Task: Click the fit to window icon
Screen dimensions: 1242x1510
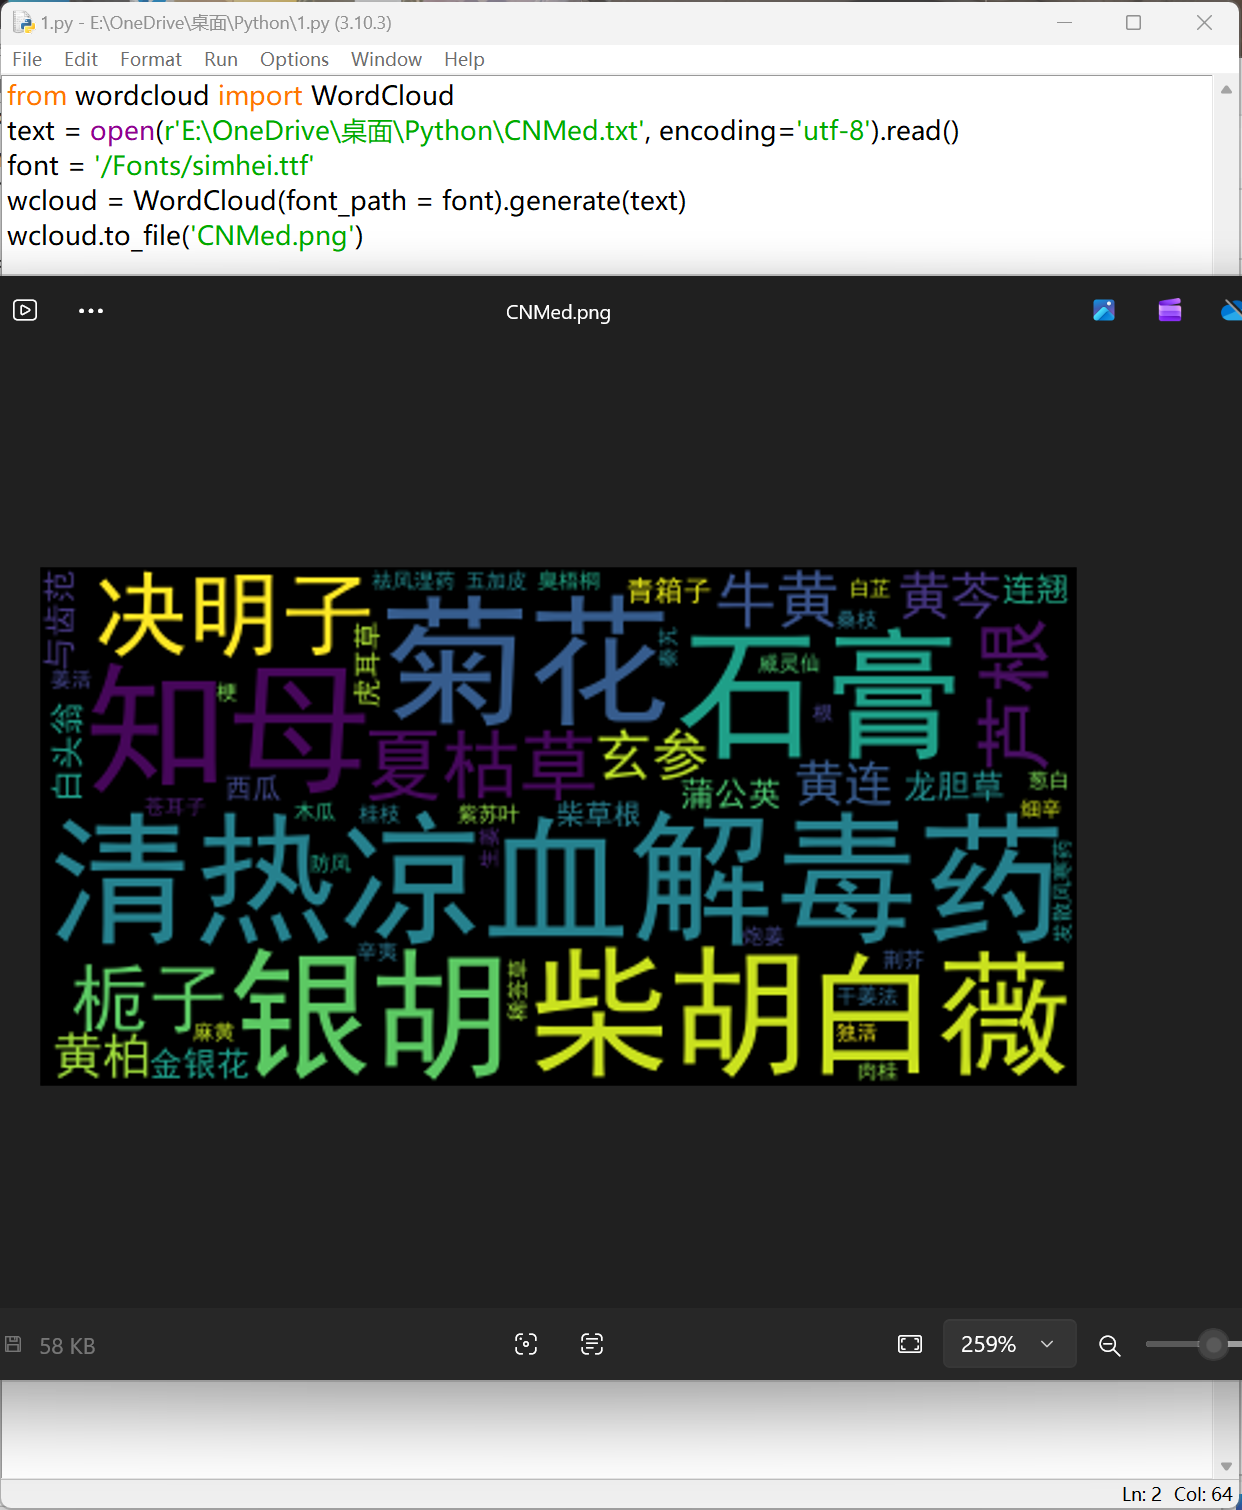Action: pyautogui.click(x=910, y=1344)
